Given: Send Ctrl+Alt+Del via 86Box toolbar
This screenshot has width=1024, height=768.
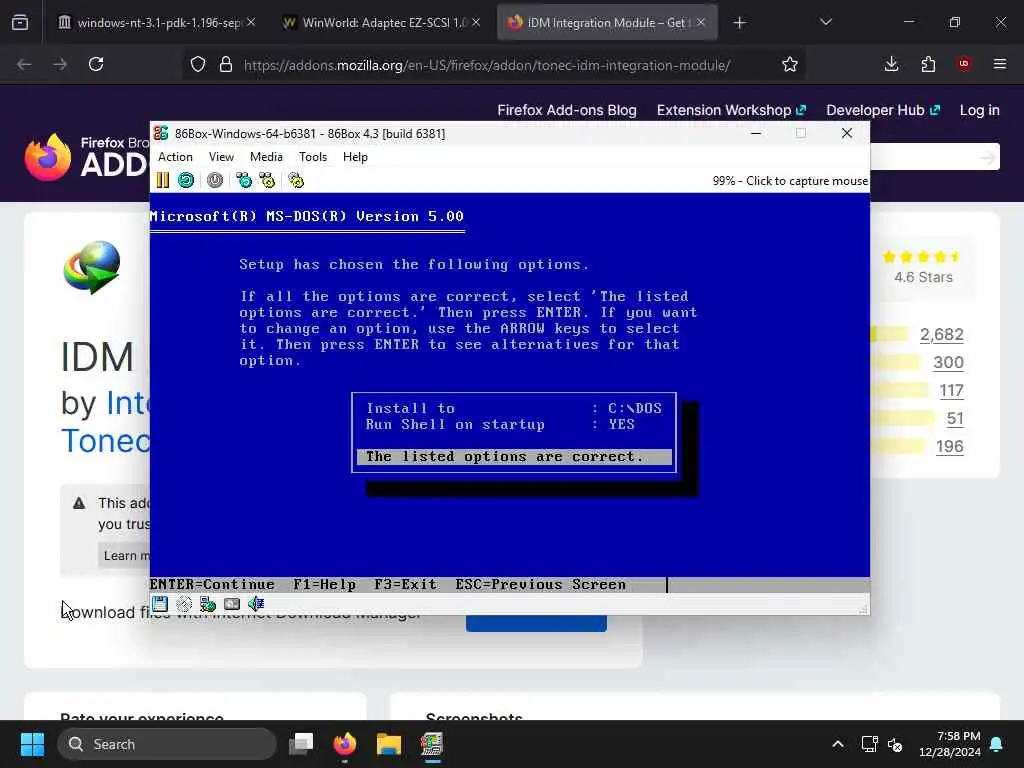Looking at the screenshot, I should pyautogui.click(x=244, y=180).
